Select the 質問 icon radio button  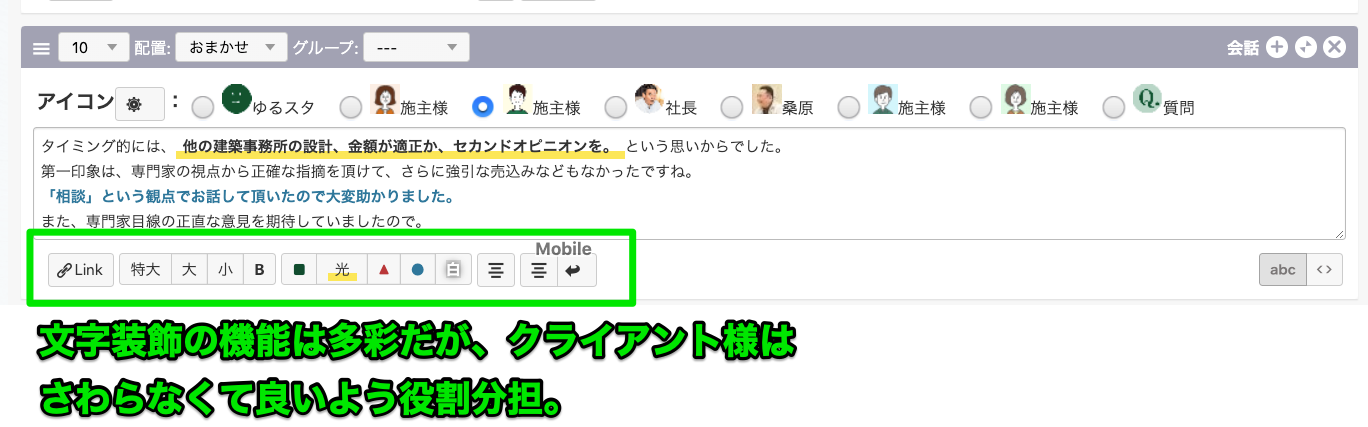coord(1114,106)
